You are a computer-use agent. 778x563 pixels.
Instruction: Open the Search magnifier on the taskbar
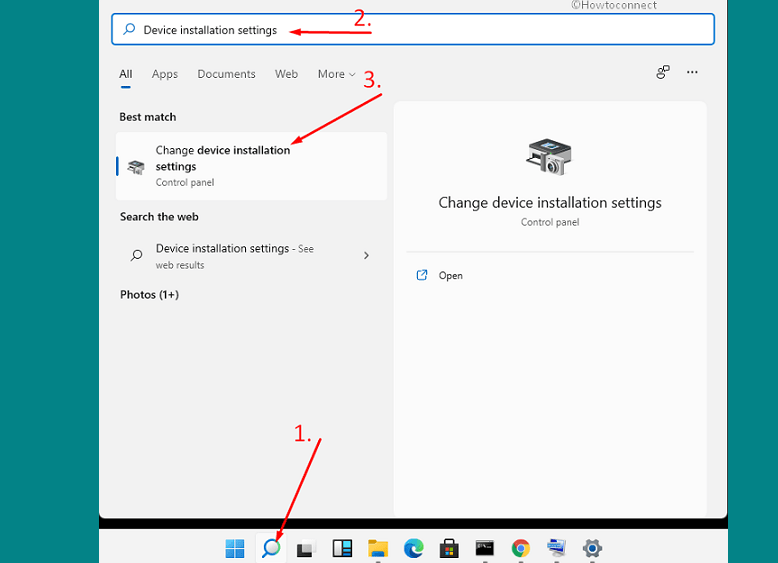(x=271, y=548)
